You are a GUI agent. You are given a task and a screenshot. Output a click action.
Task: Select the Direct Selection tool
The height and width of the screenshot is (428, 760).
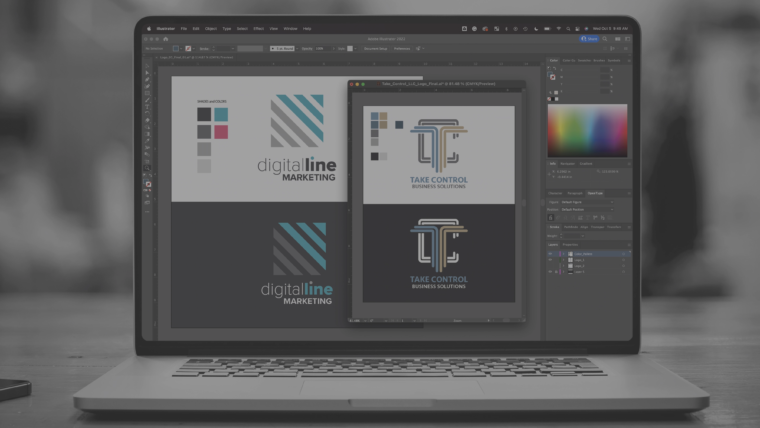coord(148,78)
